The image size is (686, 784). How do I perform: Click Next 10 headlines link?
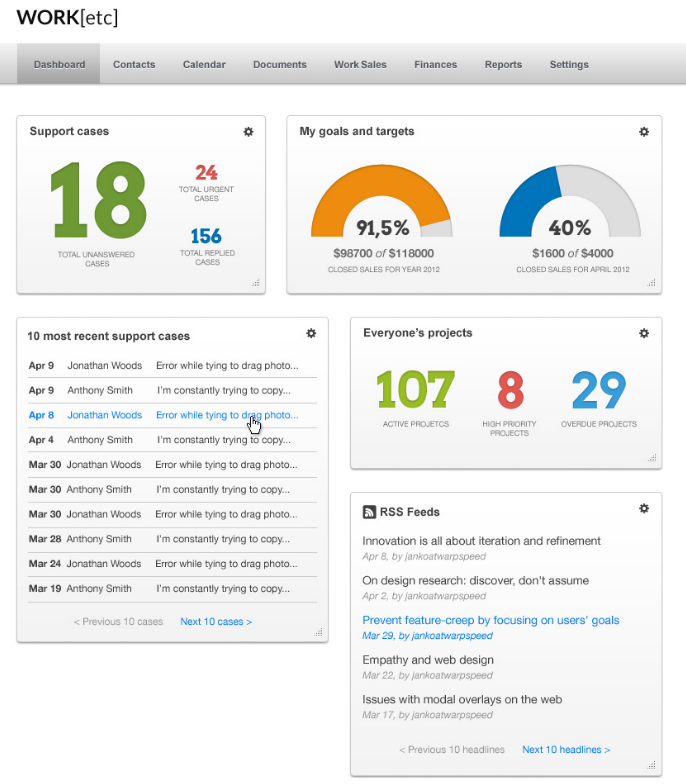click(566, 750)
